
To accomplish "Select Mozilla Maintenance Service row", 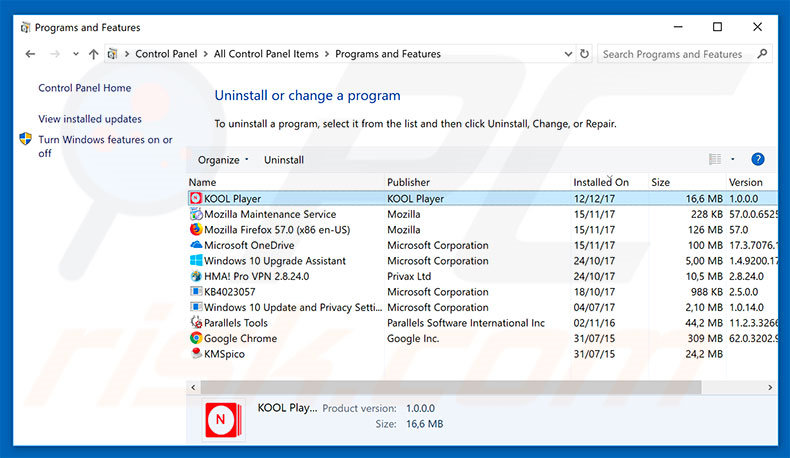I will click(483, 214).
